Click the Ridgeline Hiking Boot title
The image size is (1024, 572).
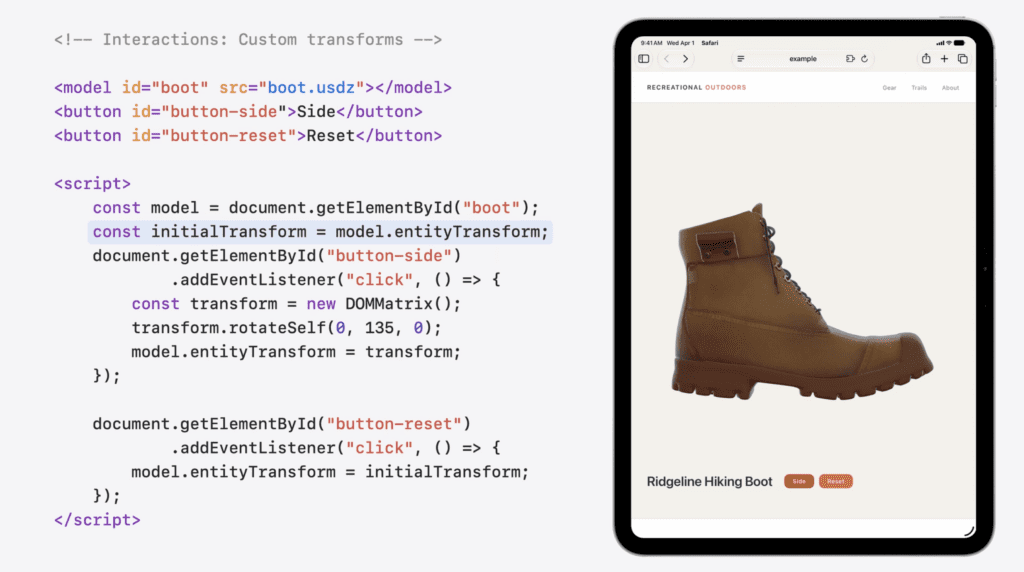[709, 481]
